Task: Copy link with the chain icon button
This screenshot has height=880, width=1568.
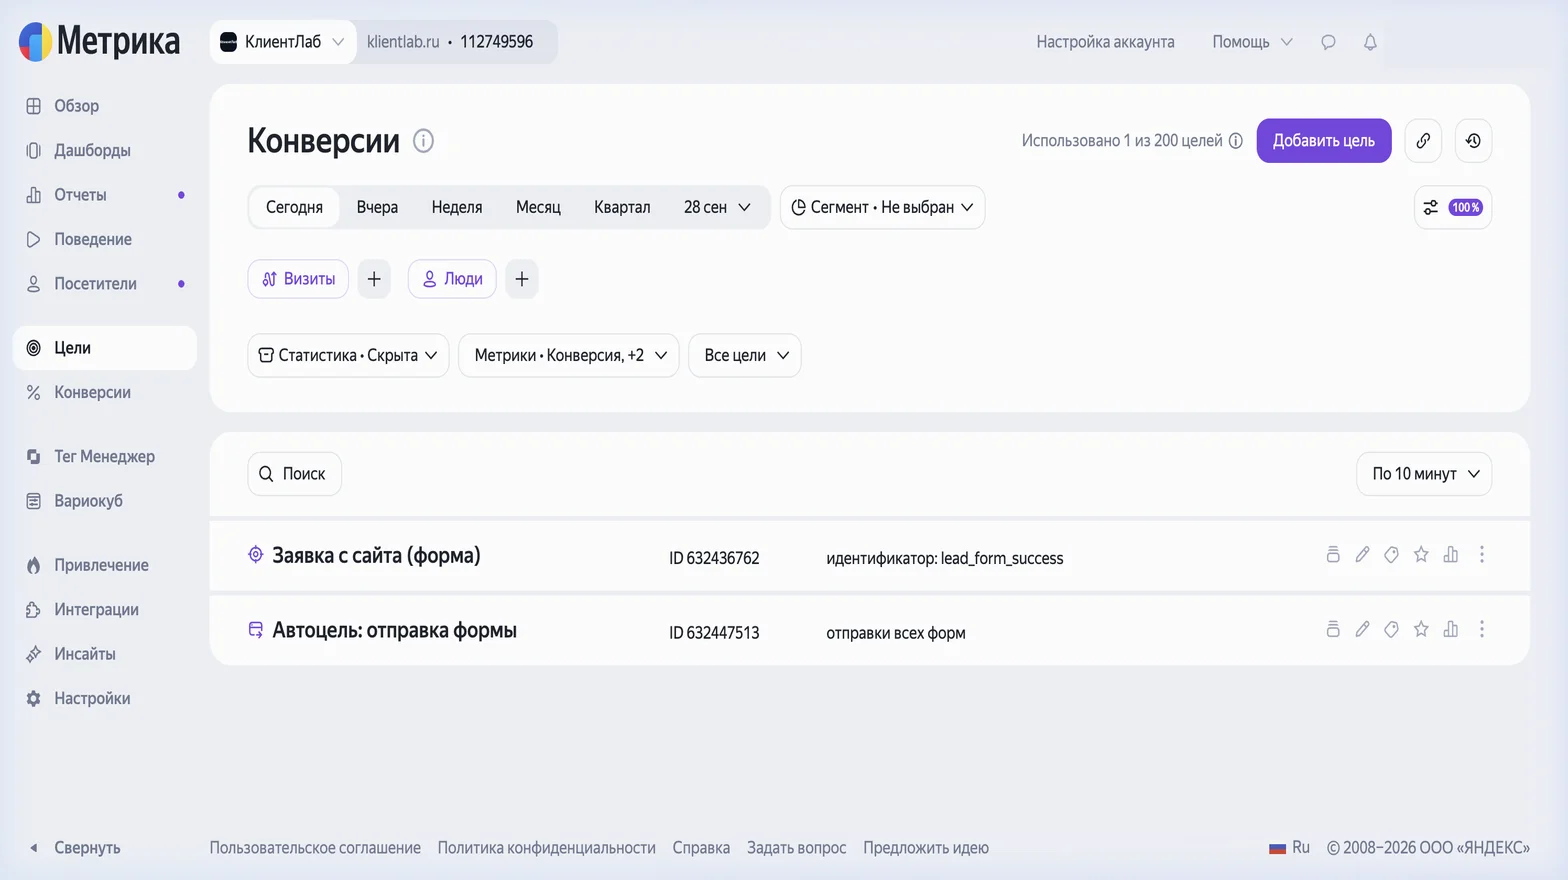Action: point(1423,141)
